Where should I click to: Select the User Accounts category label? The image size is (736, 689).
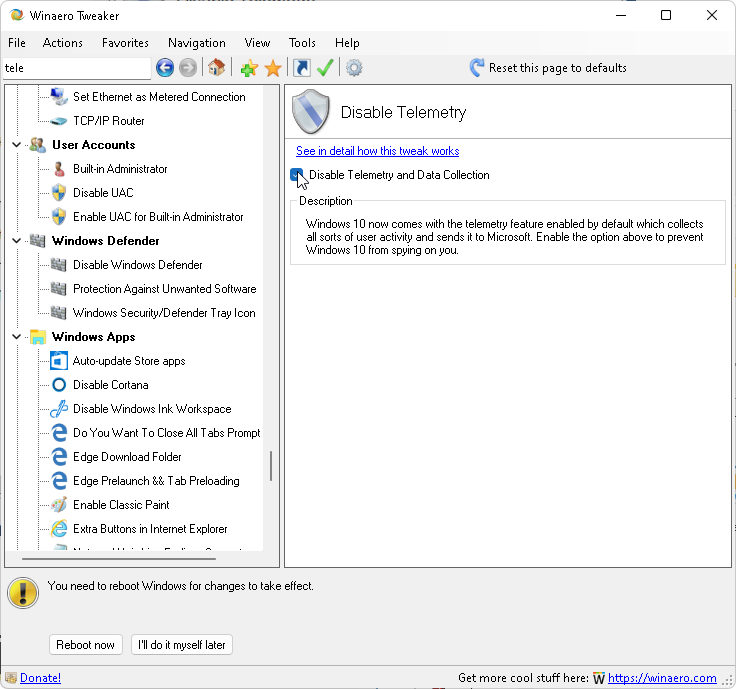[x=93, y=145]
